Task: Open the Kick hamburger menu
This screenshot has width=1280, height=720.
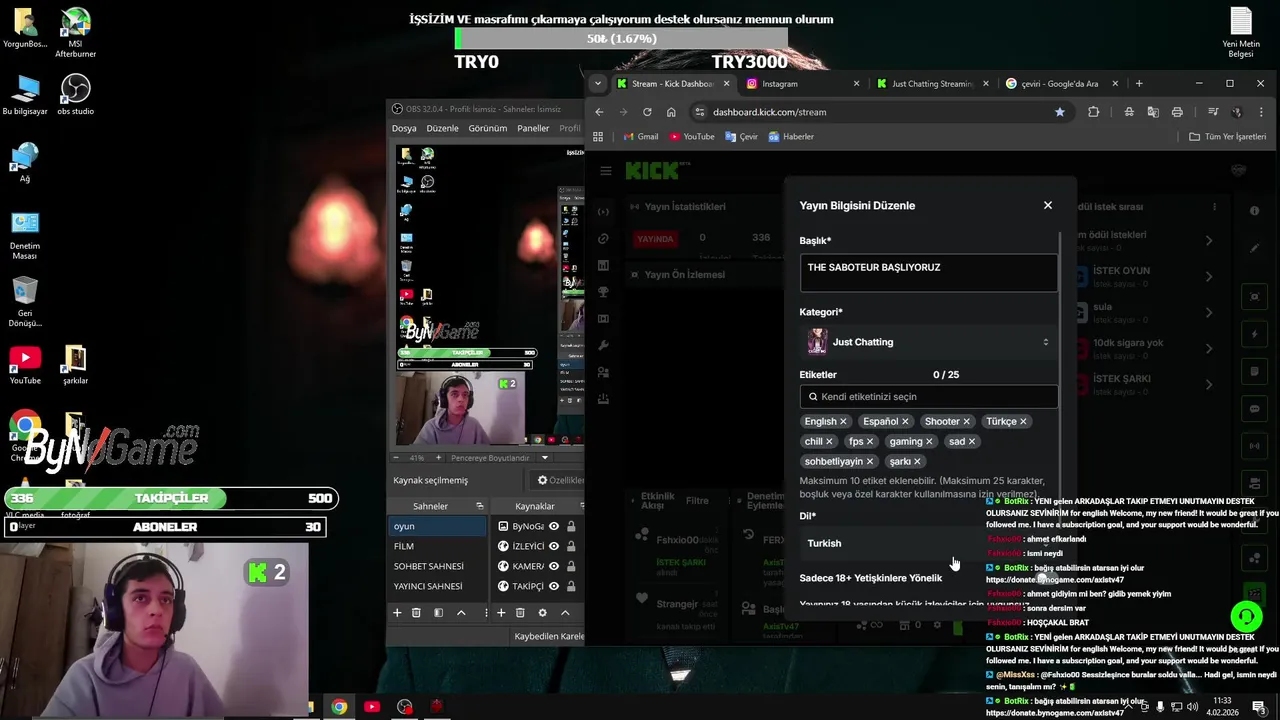Action: point(605,171)
